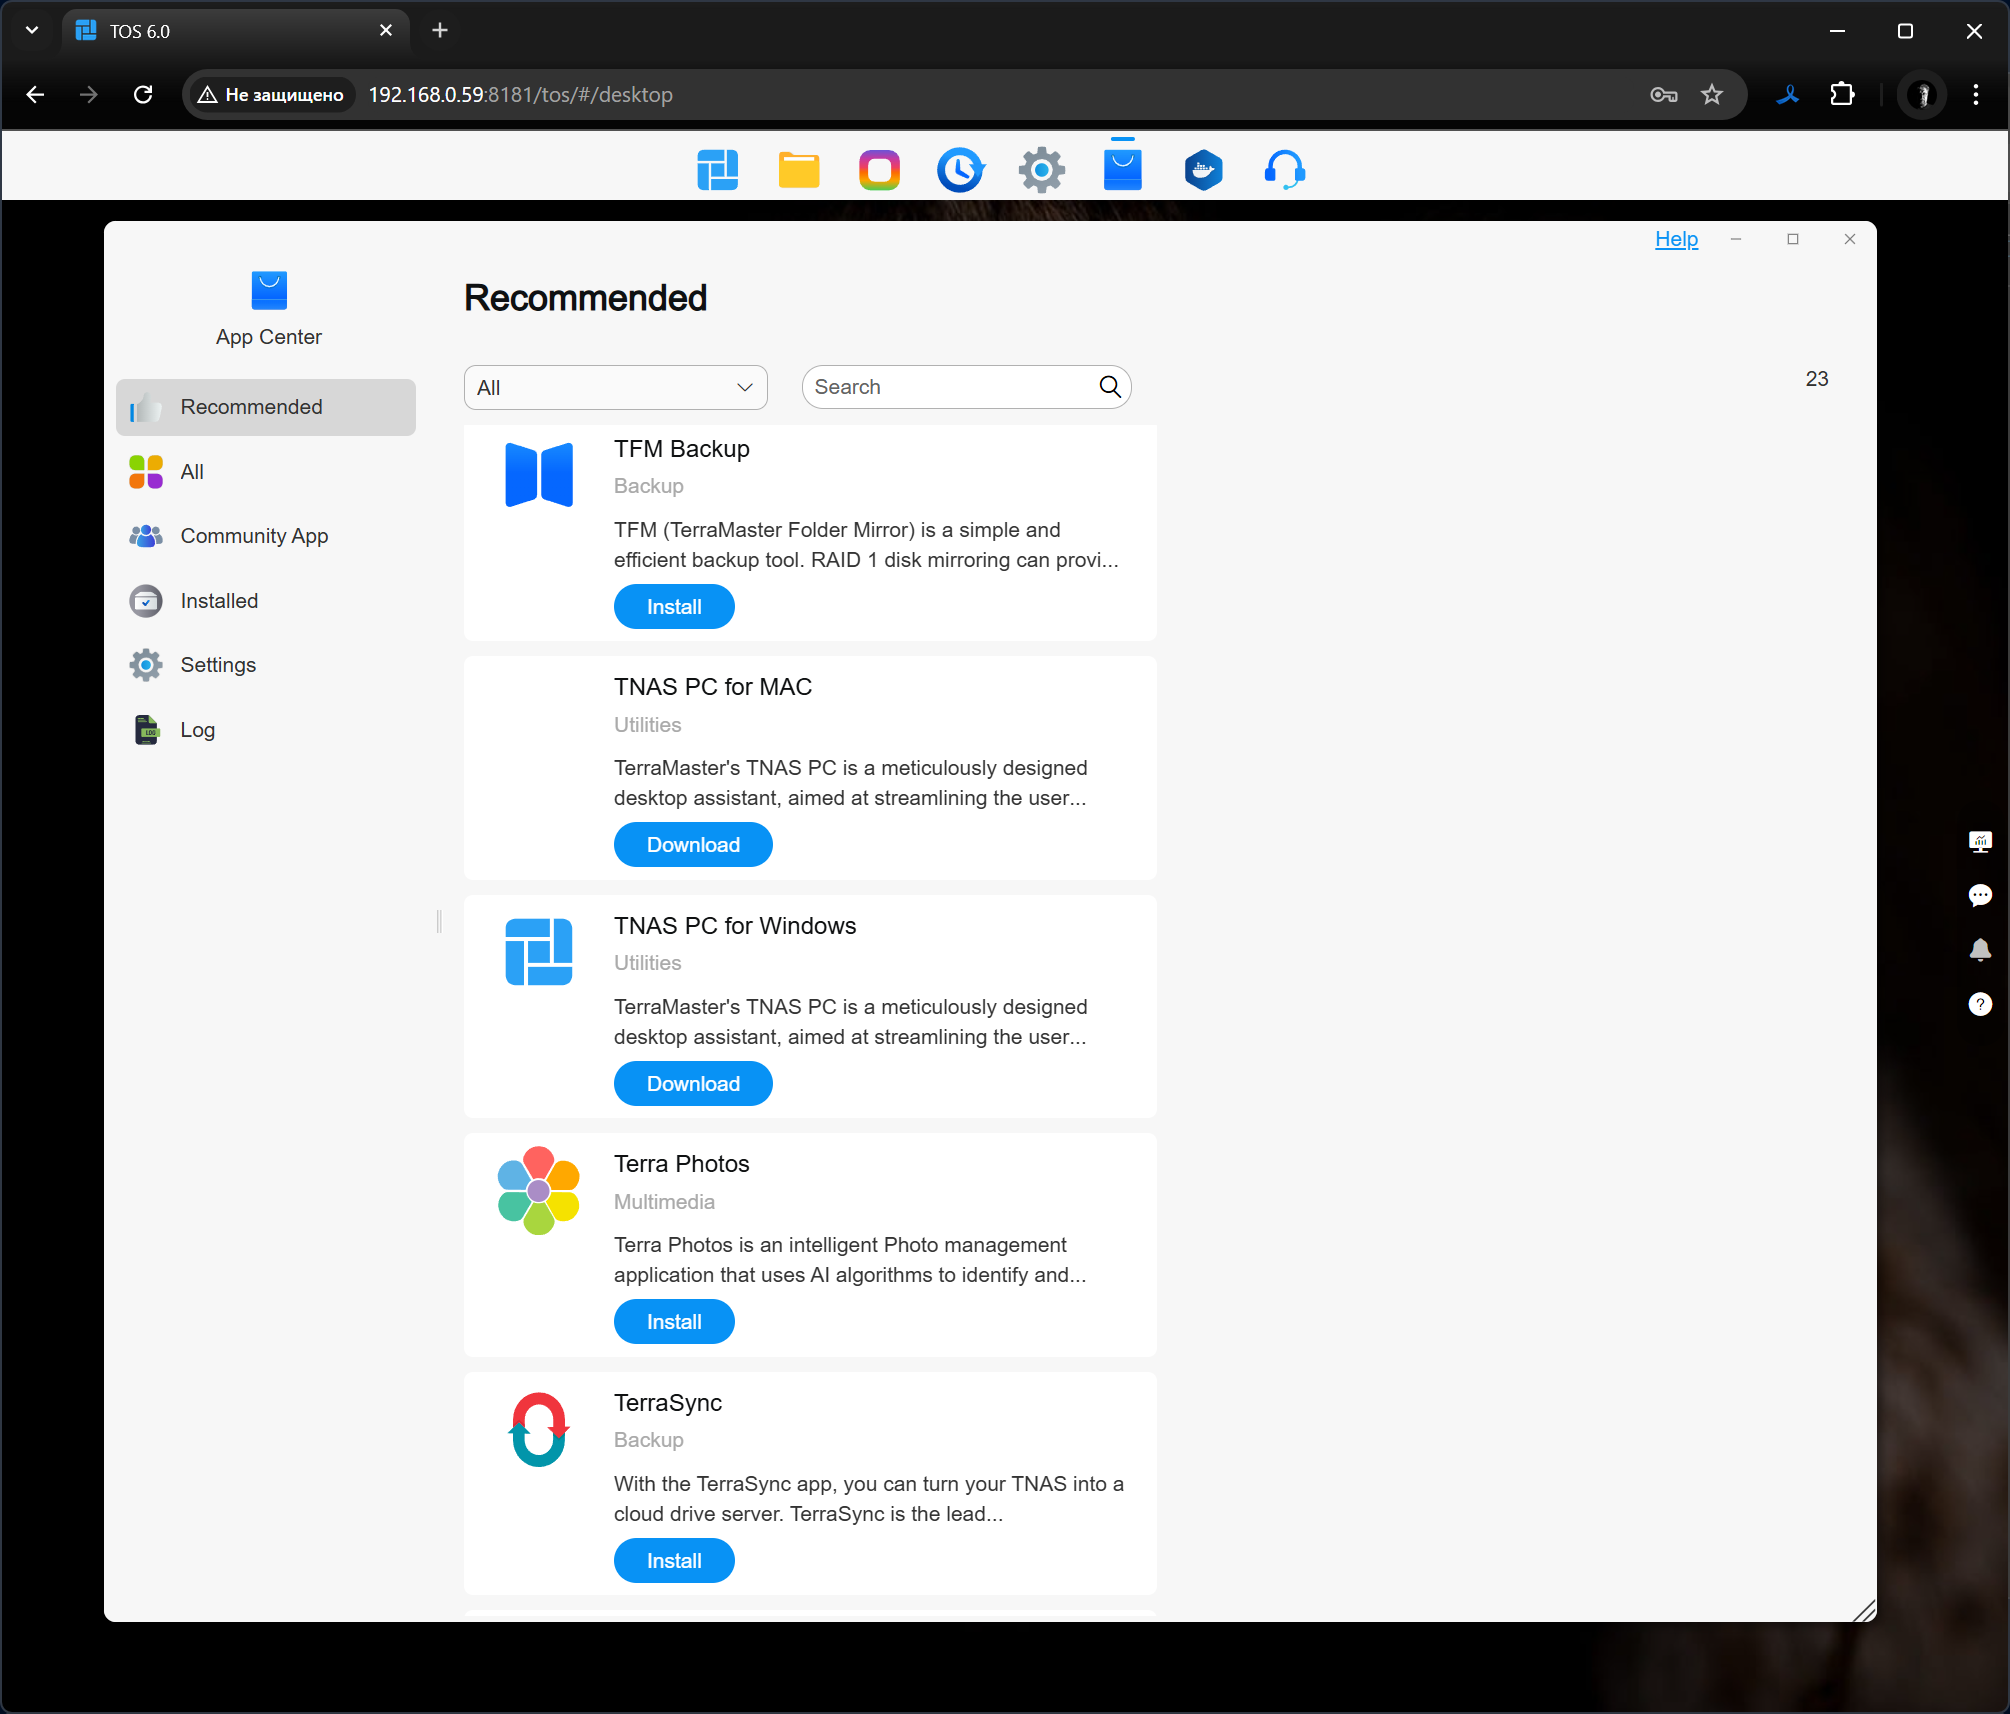Open the support headset icon
2010x1714 pixels.
coord(1284,170)
